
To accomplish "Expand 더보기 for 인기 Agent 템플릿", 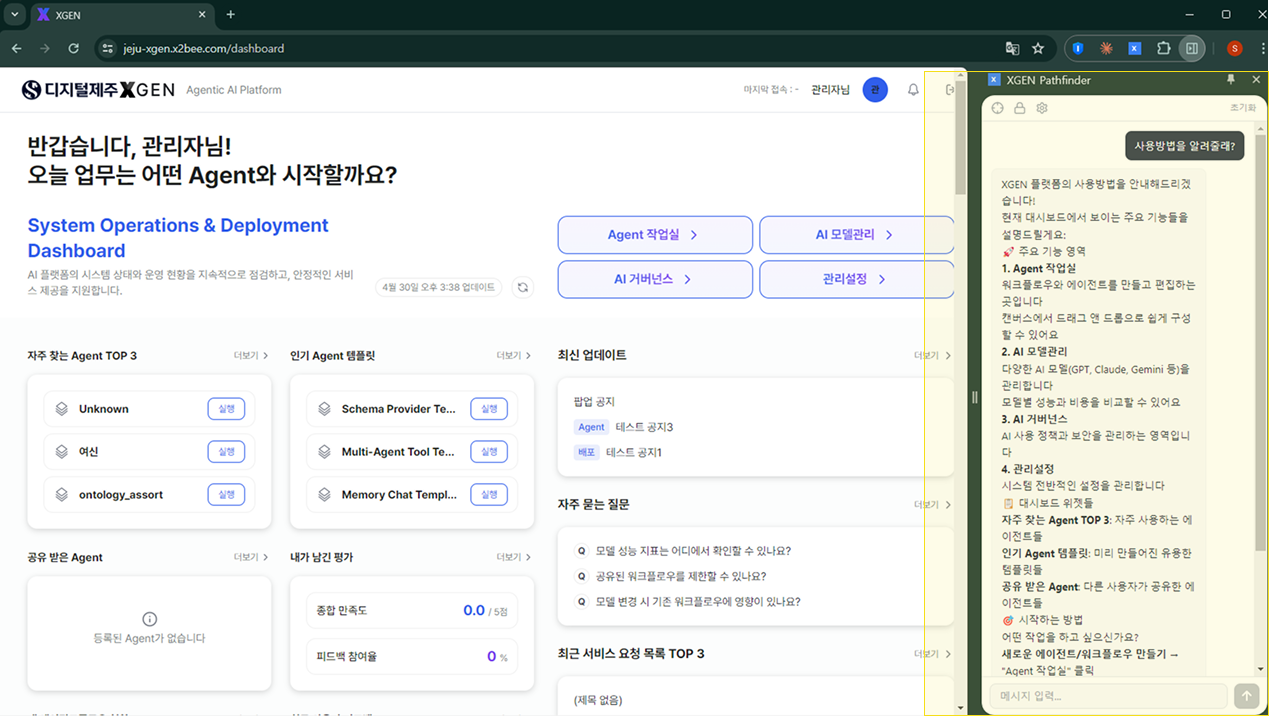I will [514, 356].
